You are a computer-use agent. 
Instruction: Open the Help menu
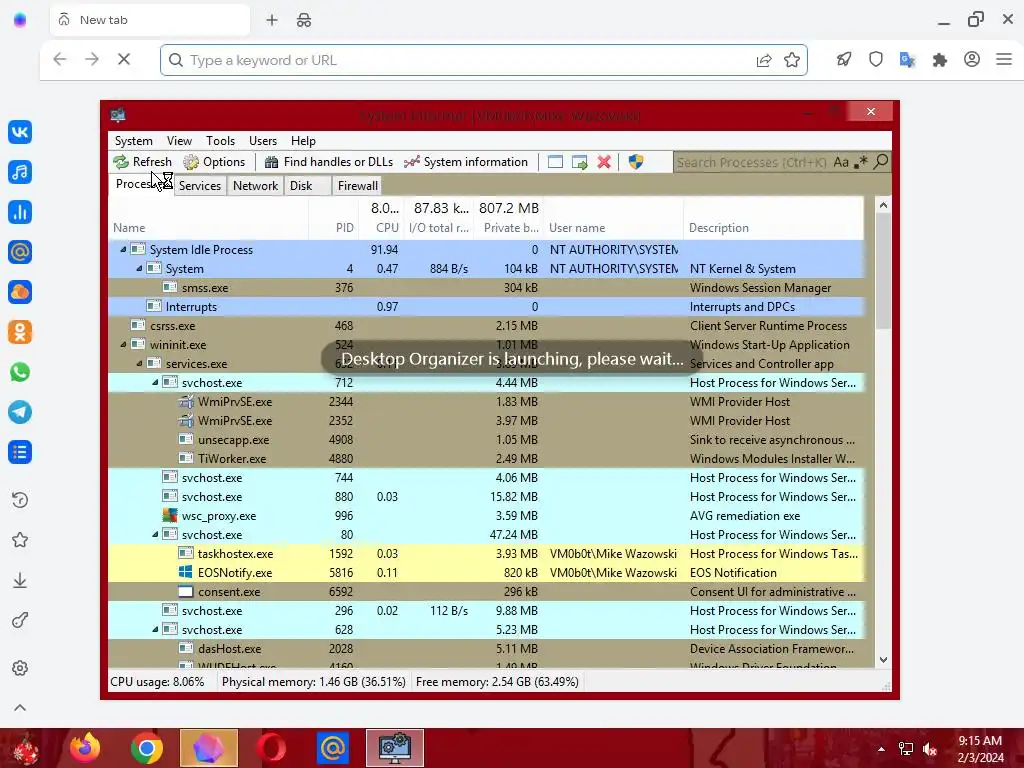[x=303, y=140]
